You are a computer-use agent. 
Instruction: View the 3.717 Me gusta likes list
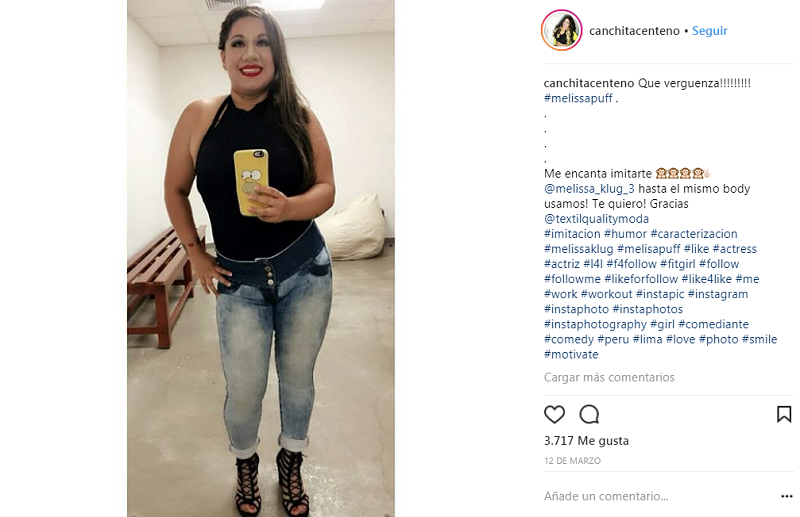coord(586,440)
